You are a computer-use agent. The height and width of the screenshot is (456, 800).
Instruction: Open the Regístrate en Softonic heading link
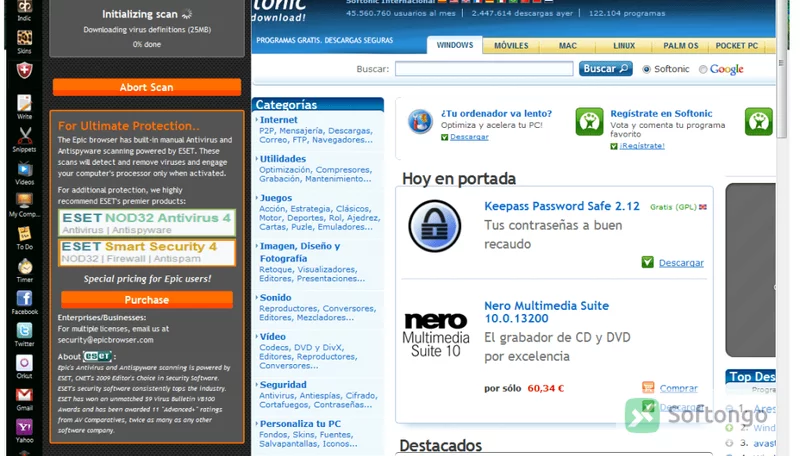pos(661,113)
